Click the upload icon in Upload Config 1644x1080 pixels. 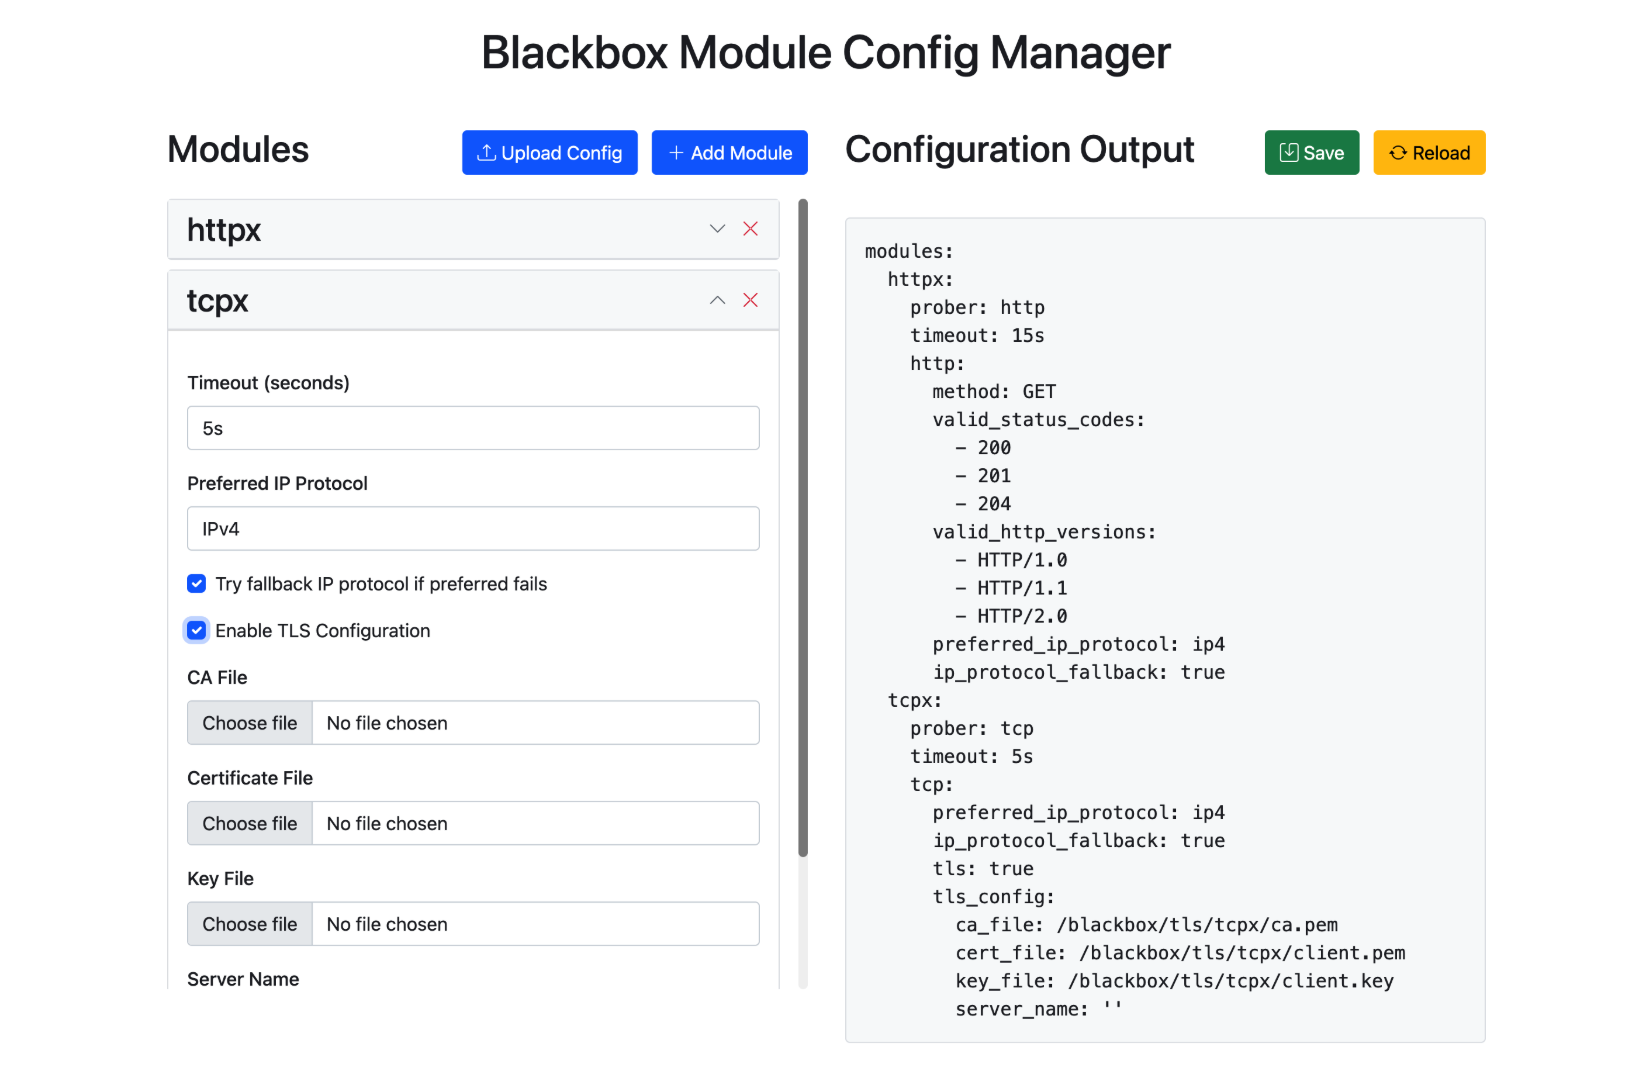pos(487,152)
